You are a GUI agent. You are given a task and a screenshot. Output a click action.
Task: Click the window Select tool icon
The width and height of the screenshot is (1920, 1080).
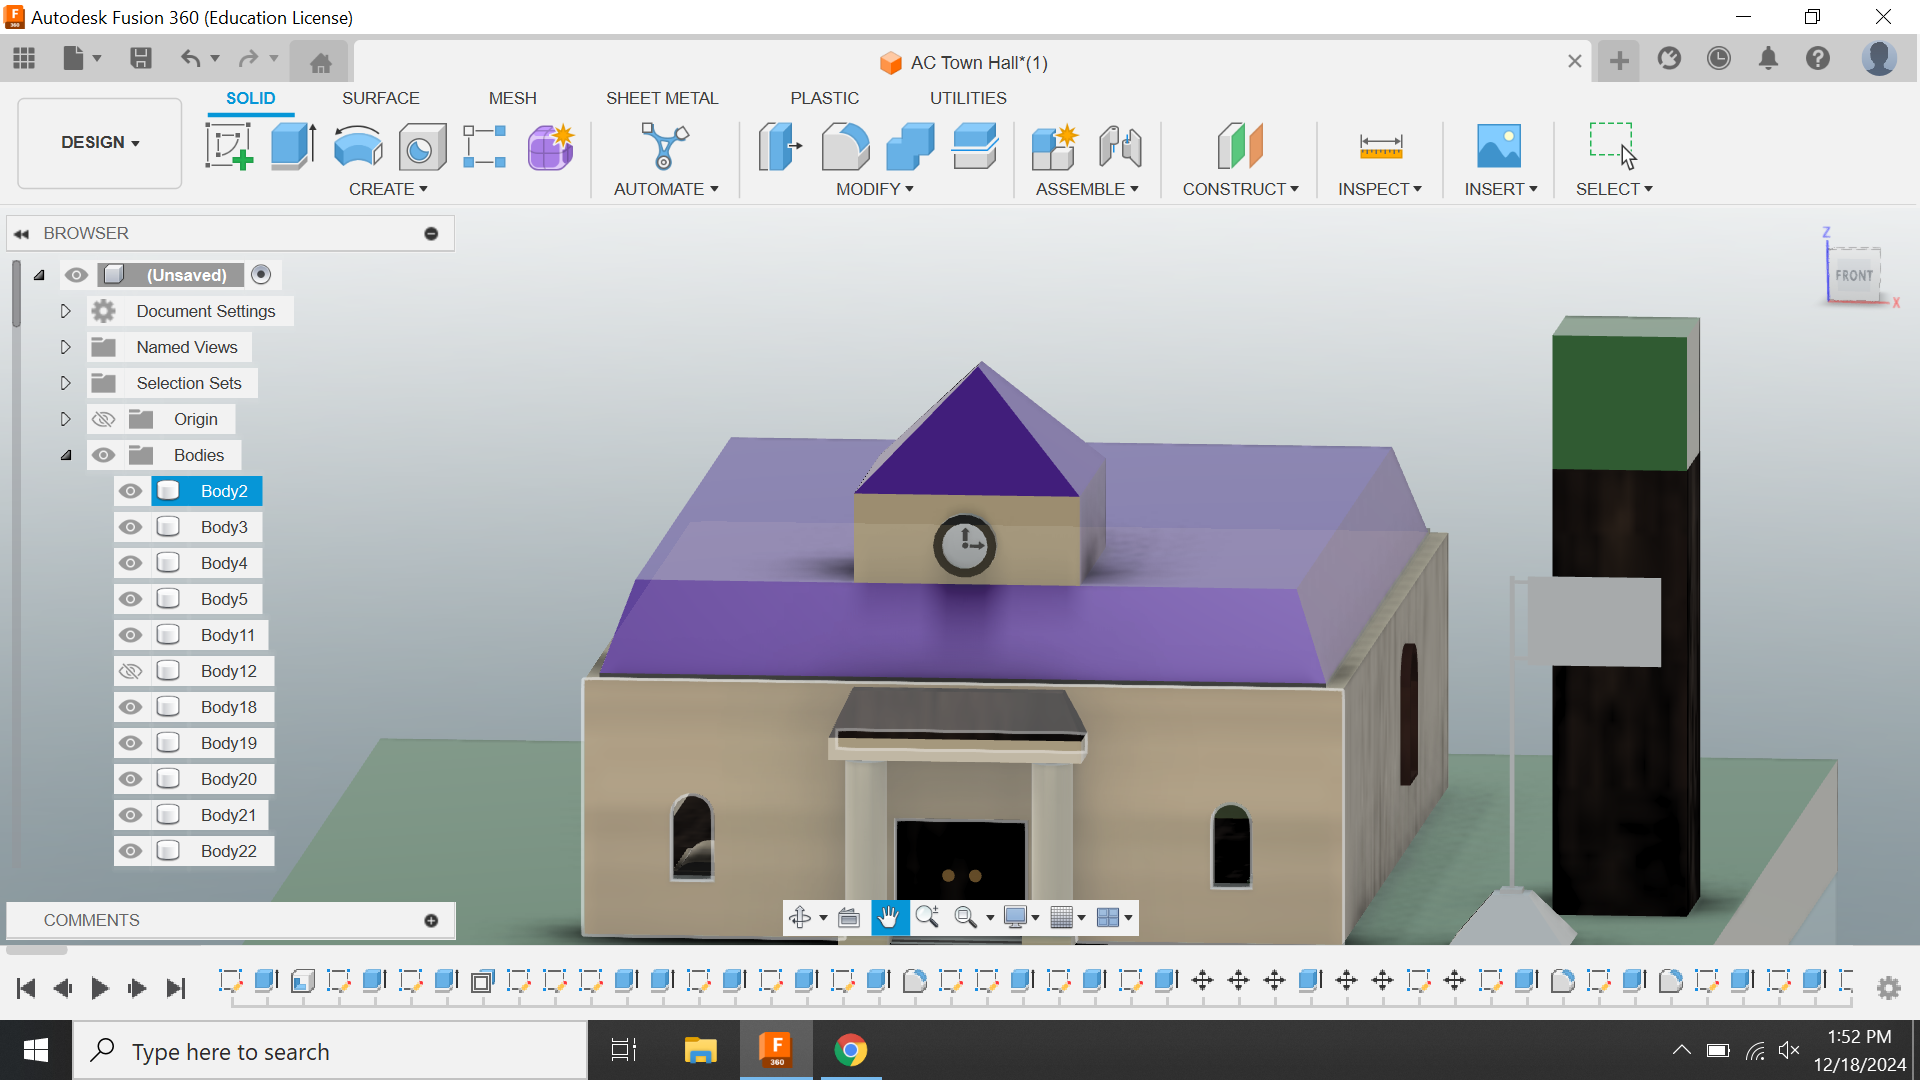1612,146
